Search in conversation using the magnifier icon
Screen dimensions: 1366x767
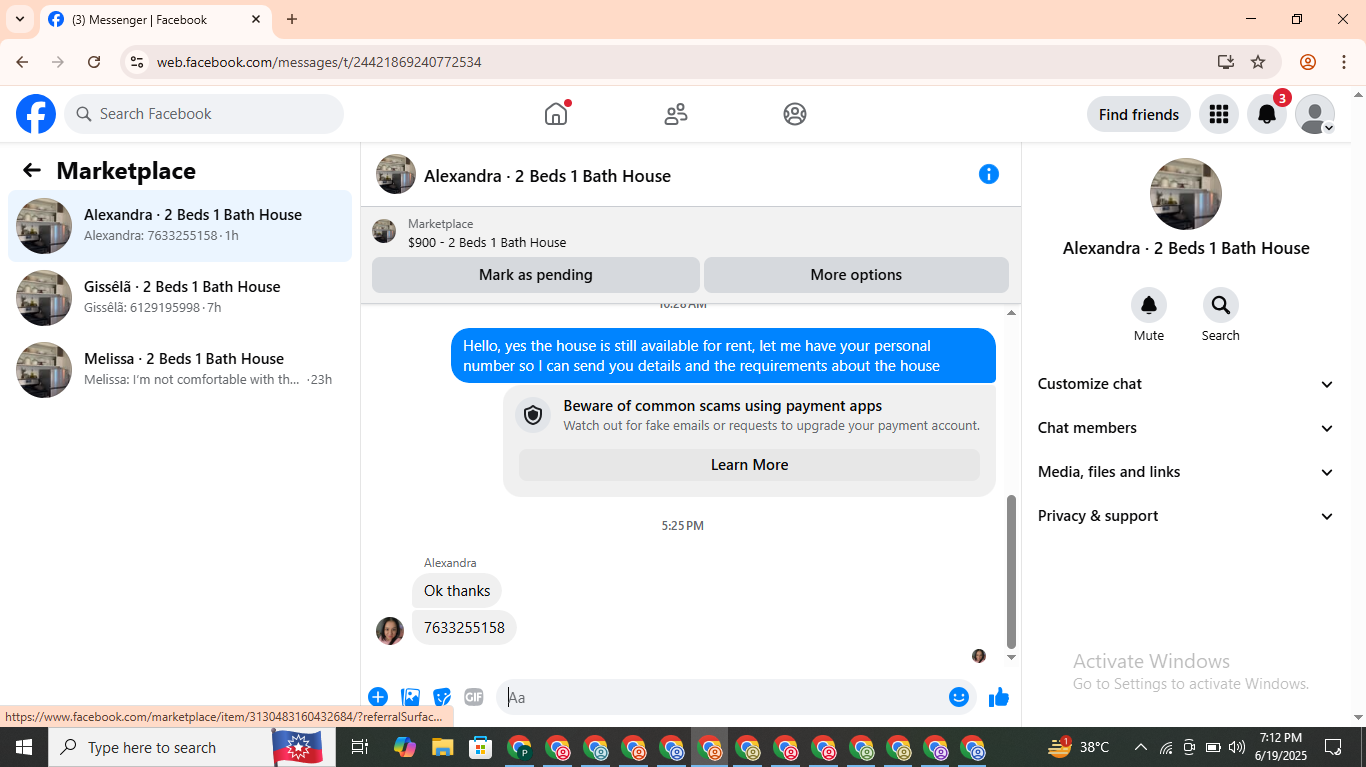coord(1221,305)
